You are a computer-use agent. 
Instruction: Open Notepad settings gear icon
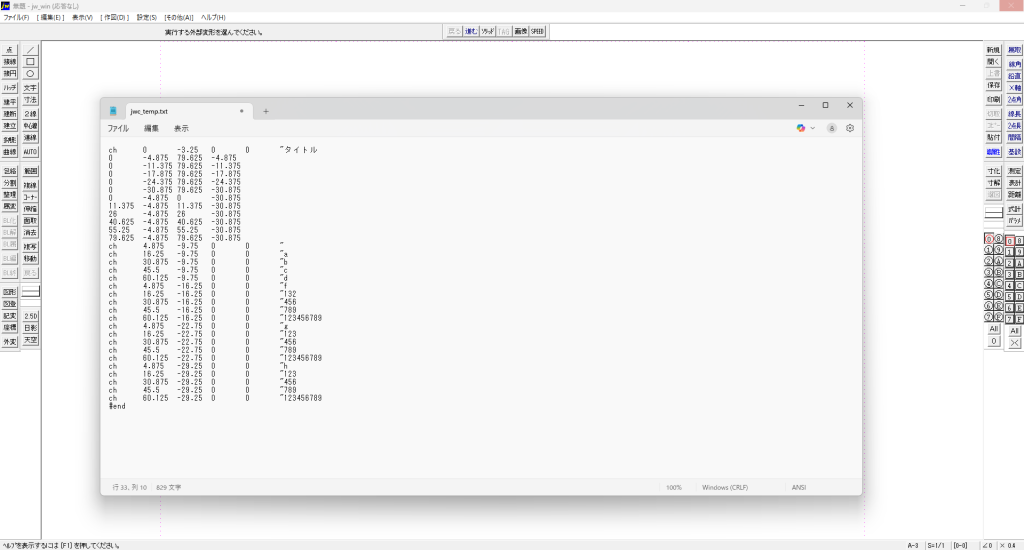click(850, 128)
